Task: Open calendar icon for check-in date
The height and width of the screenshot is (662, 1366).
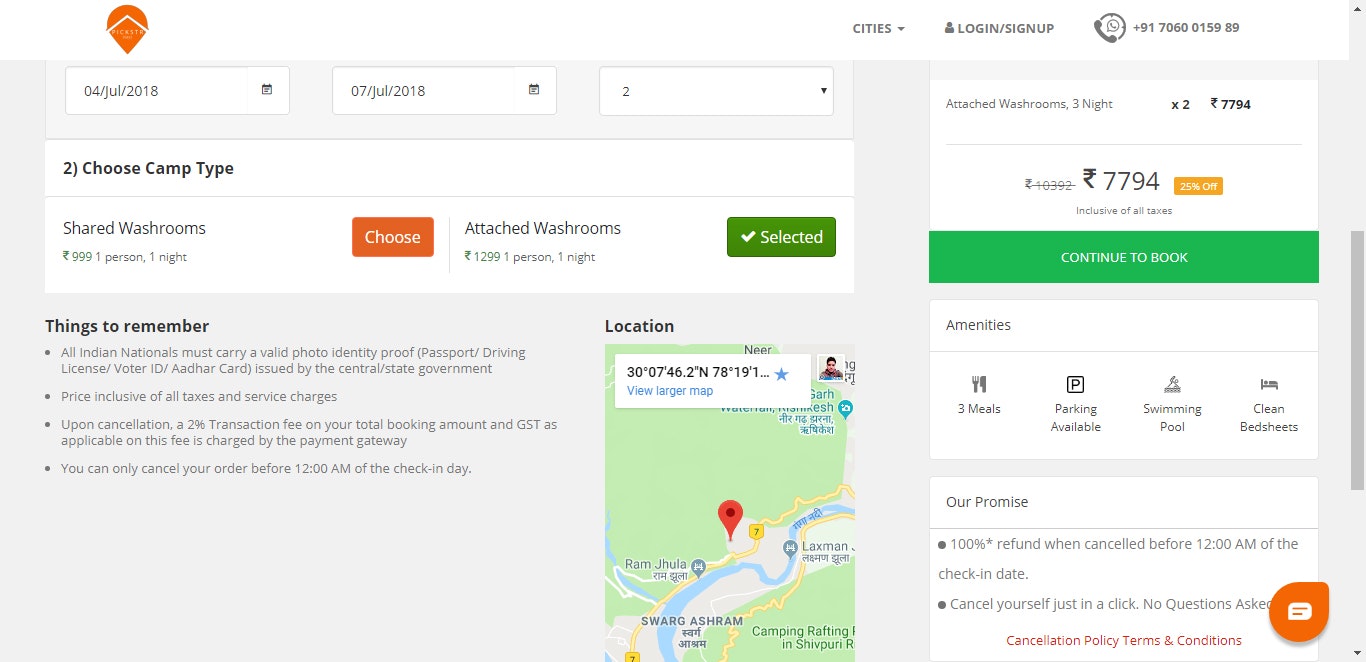Action: 267,90
